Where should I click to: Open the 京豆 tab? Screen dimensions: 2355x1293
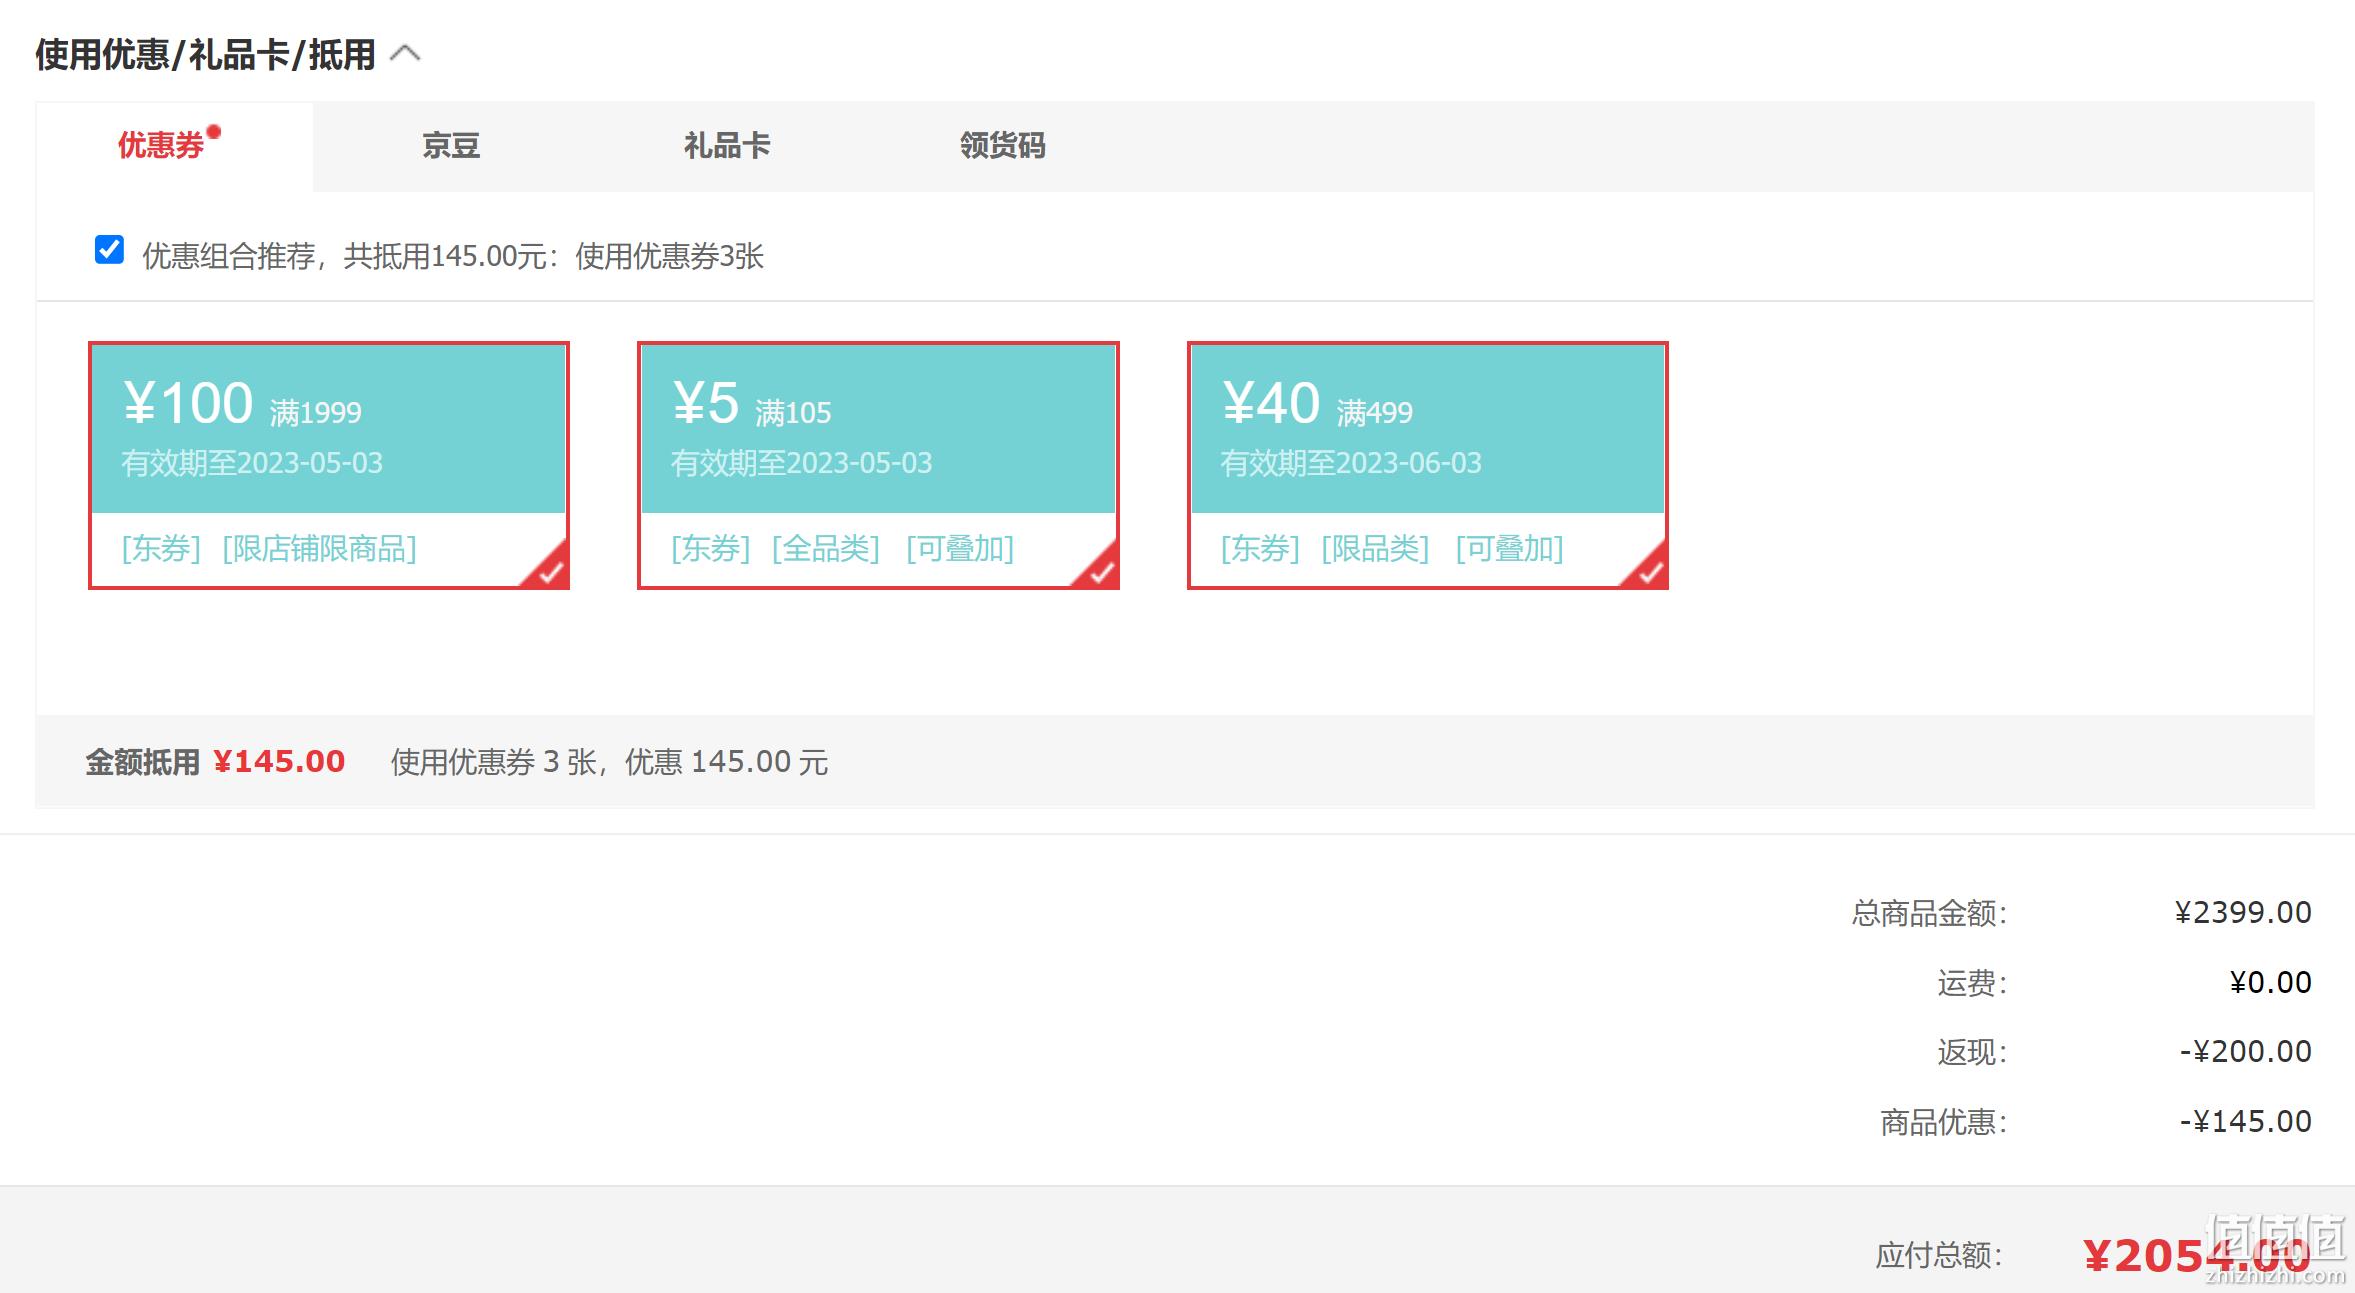click(451, 146)
